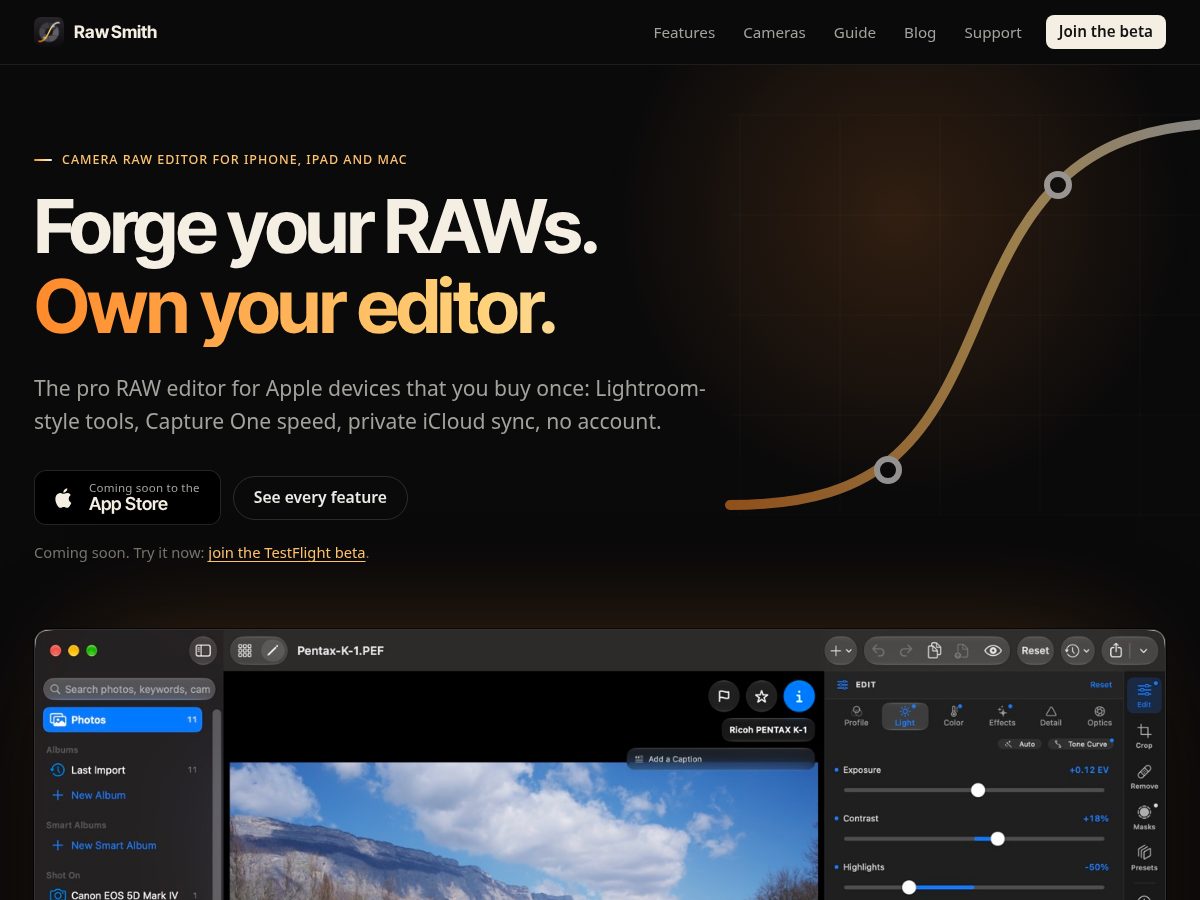1200x900 pixels.
Task: Open the Presets tool
Action: pos(1144,859)
